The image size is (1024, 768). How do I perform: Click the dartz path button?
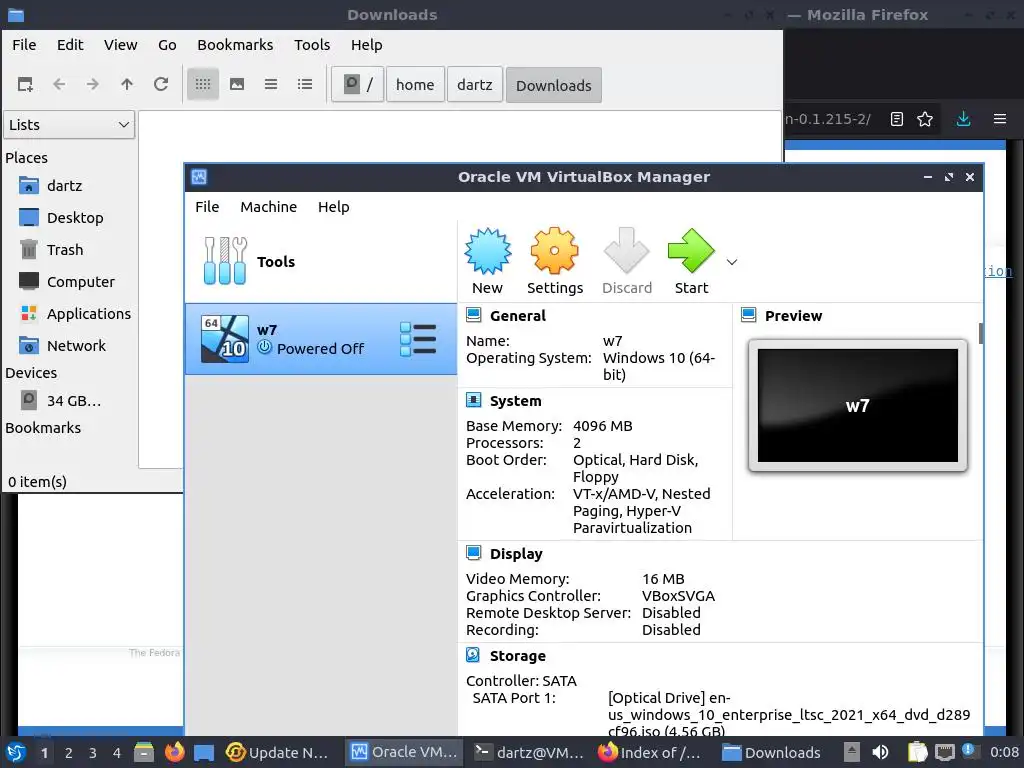coord(475,84)
